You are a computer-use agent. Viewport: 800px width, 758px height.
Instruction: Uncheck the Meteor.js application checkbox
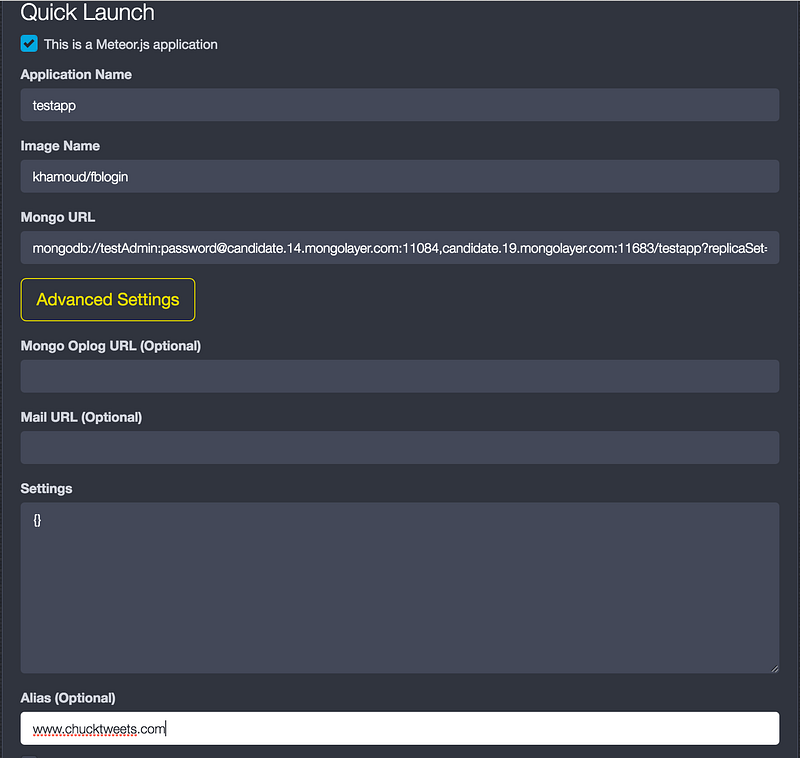tap(29, 44)
